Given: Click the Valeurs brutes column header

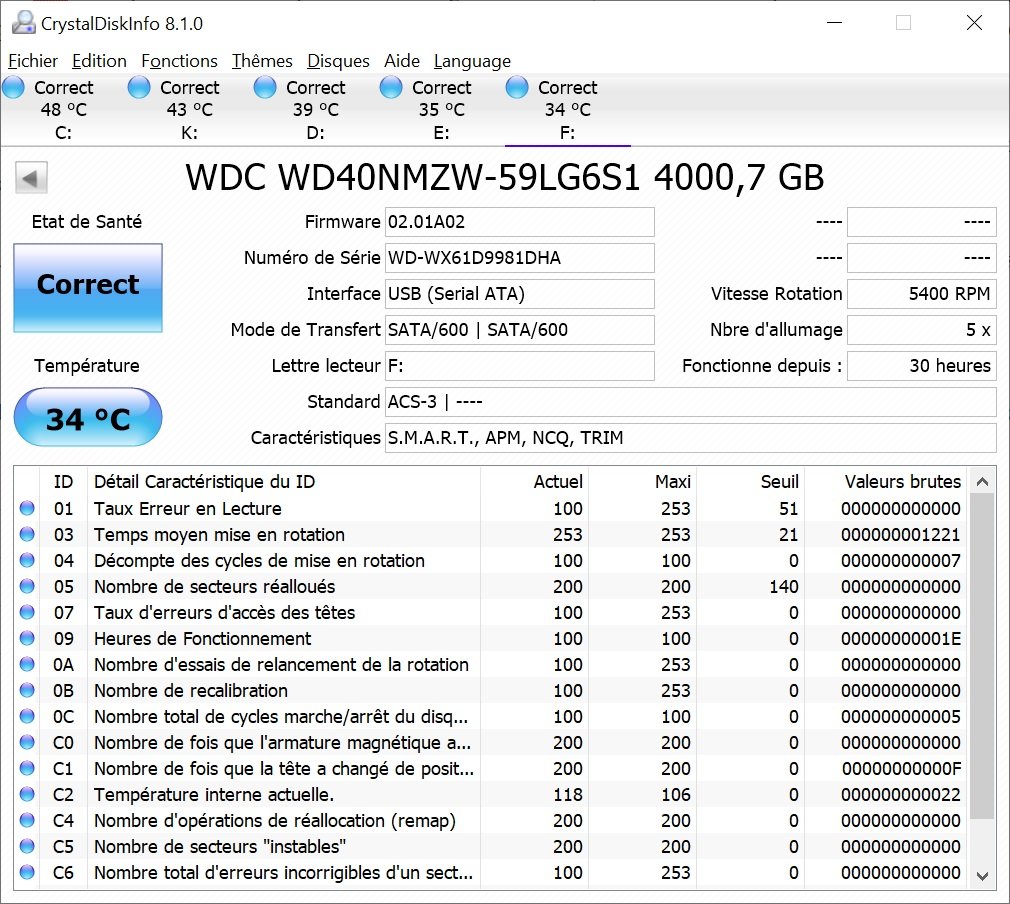Looking at the screenshot, I should [x=886, y=482].
